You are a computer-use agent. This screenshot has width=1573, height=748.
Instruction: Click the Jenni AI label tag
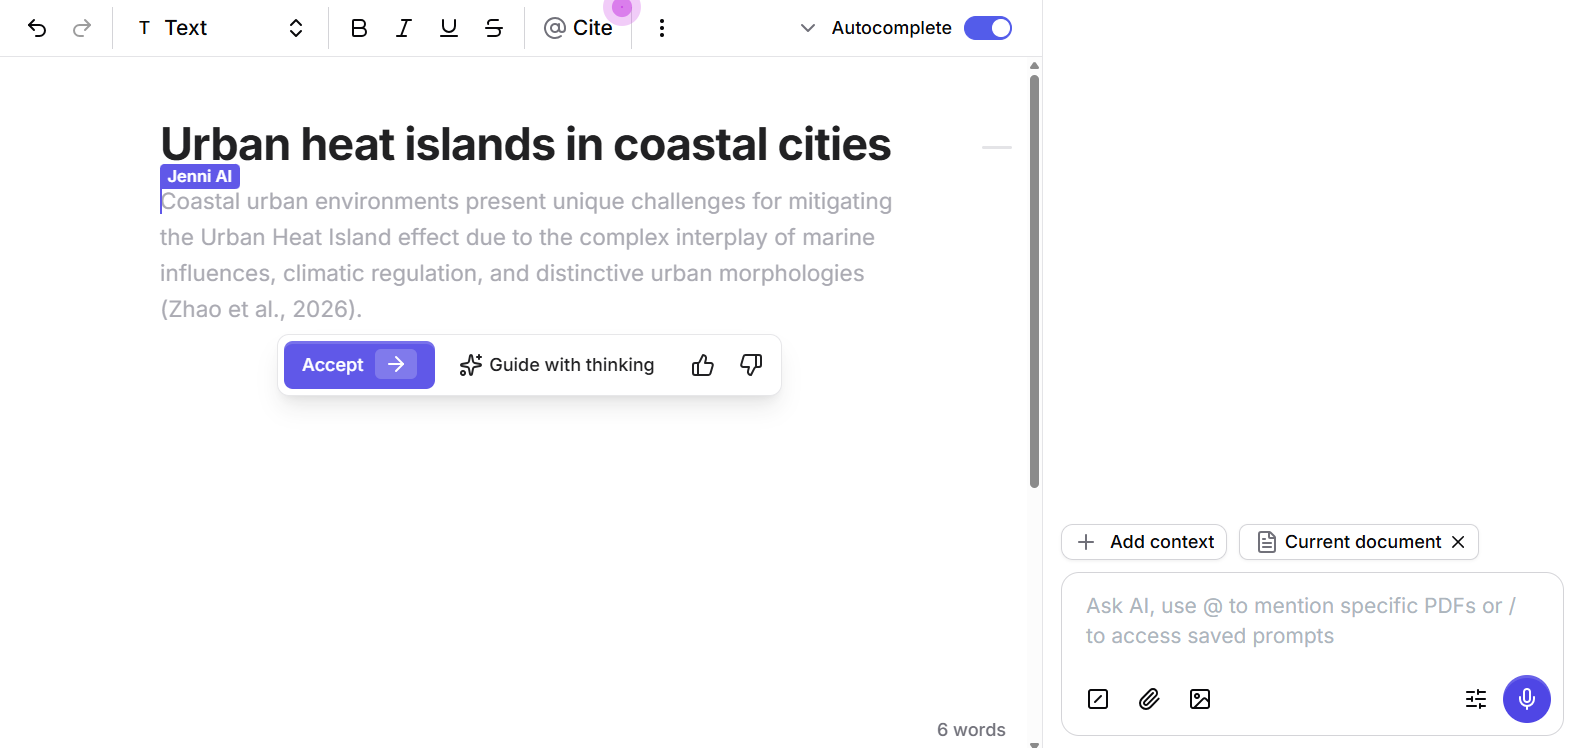pyautogui.click(x=200, y=176)
